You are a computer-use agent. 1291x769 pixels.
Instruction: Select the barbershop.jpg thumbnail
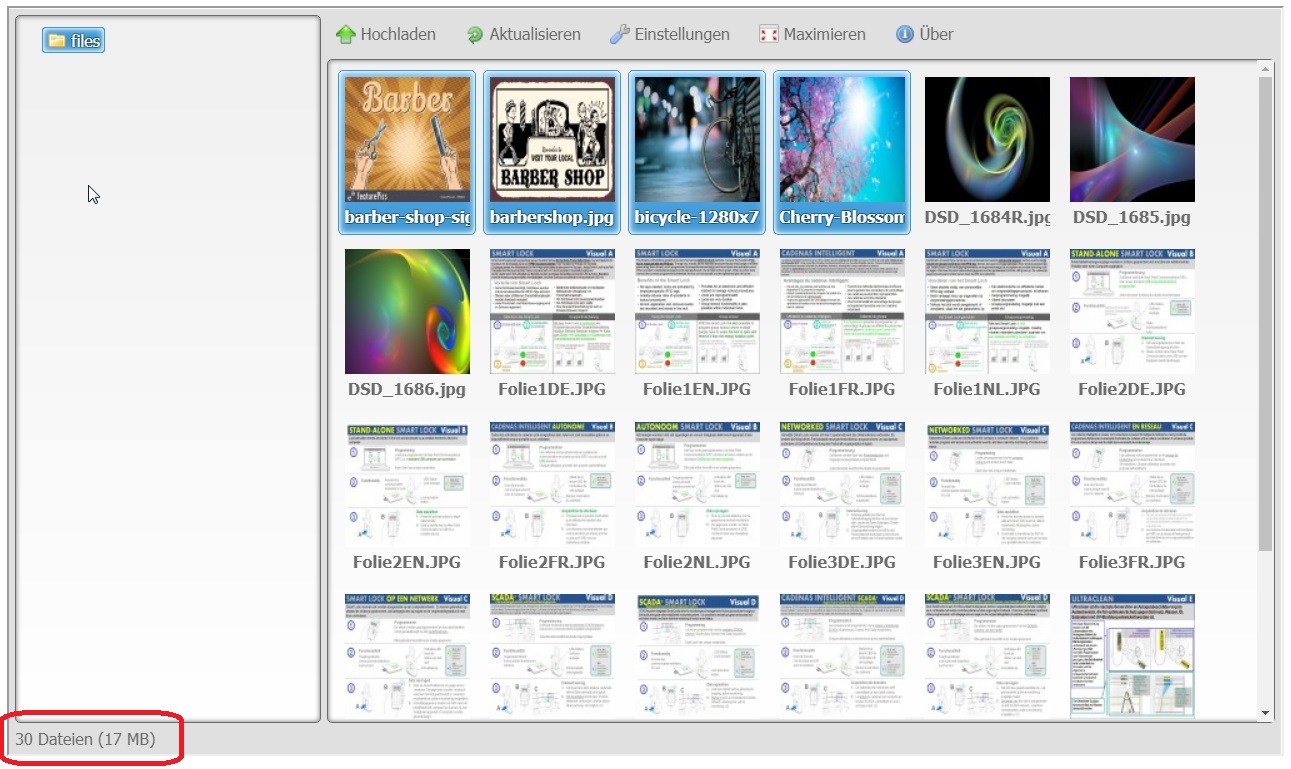coord(552,140)
